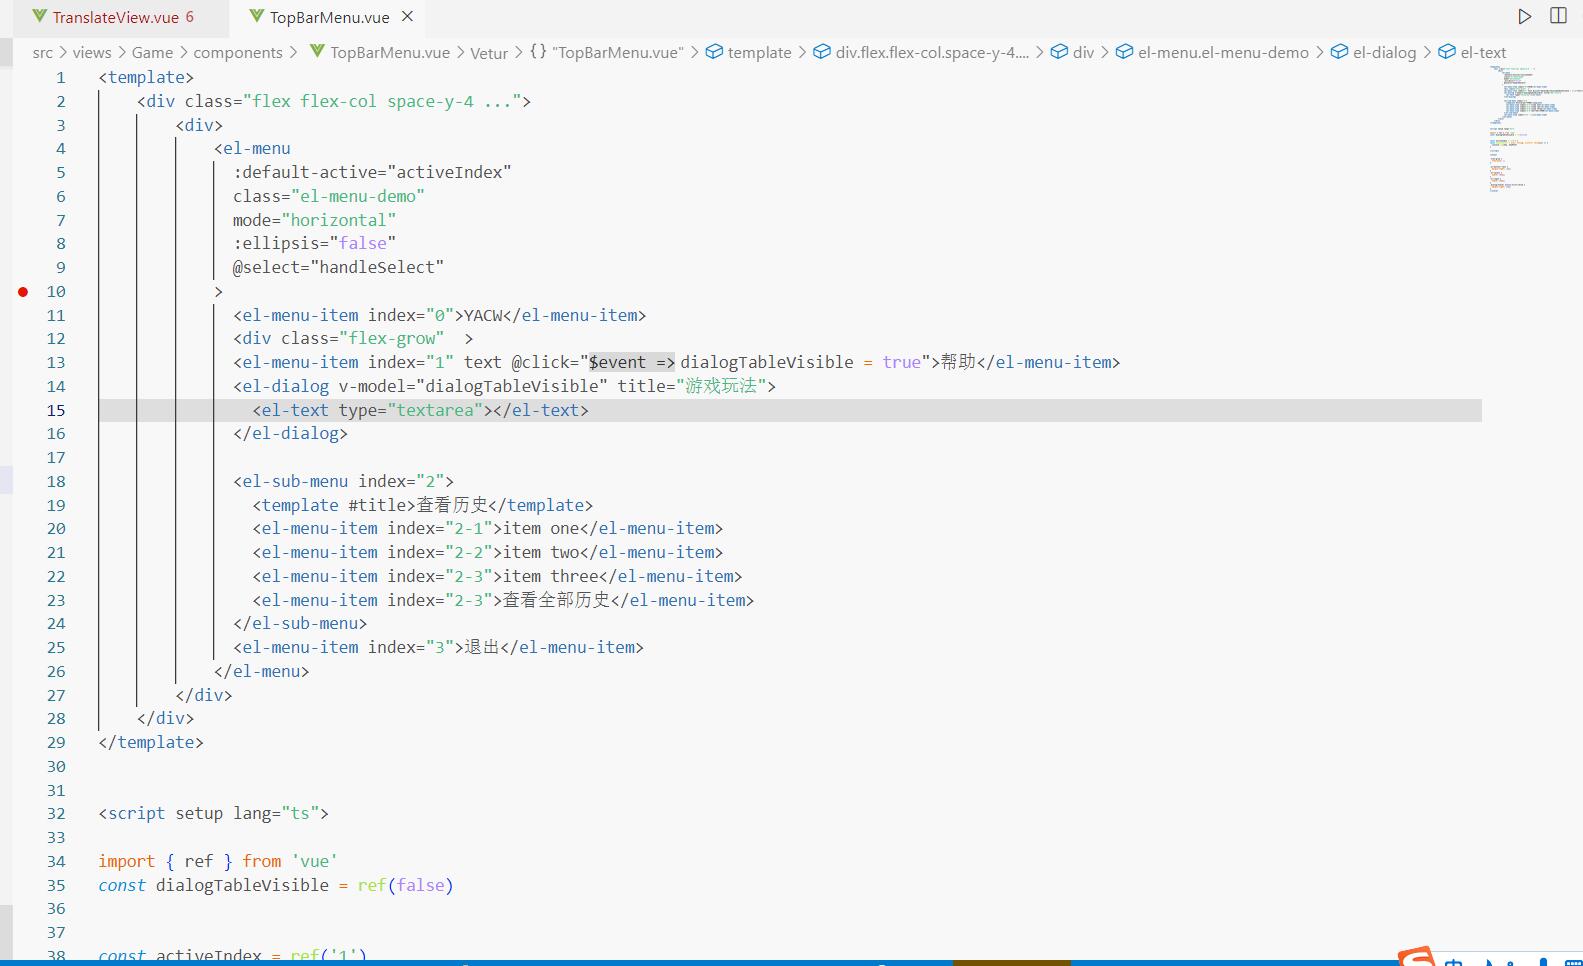Image resolution: width=1583 pixels, height=966 pixels.
Task: Open the Vetur breadcrumb dropdown
Action: pos(489,53)
